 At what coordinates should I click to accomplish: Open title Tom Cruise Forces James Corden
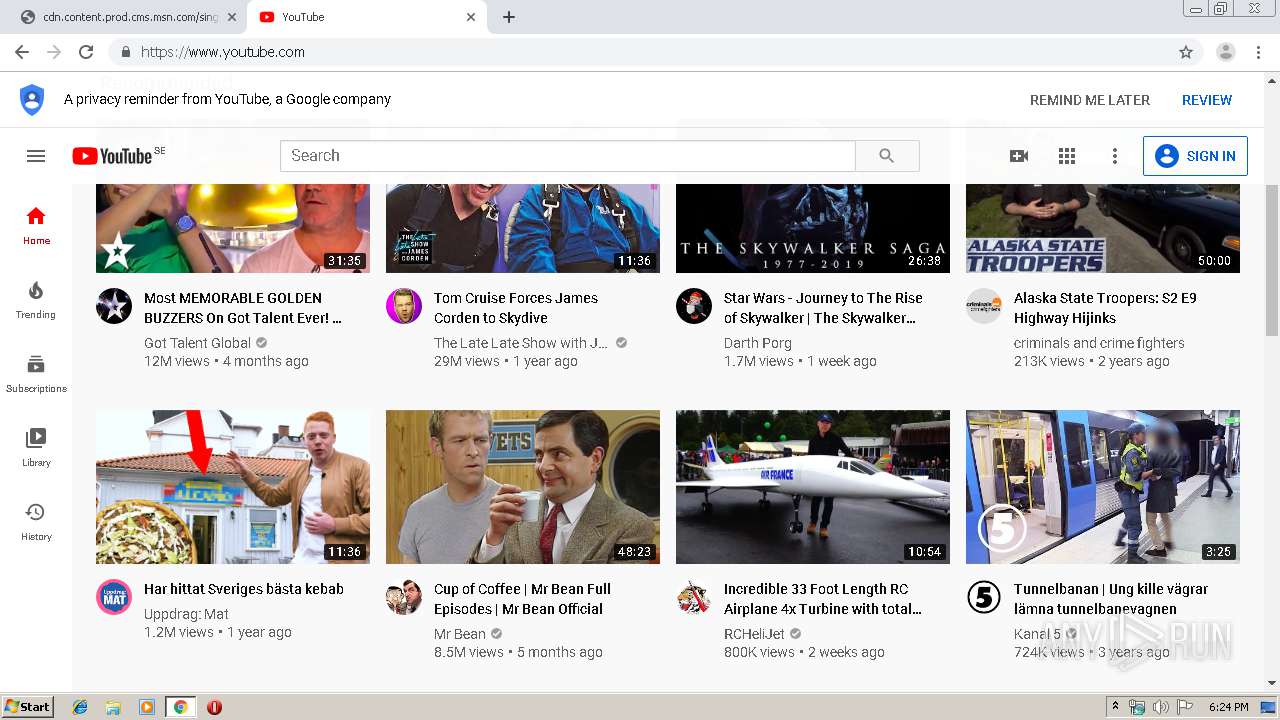click(x=516, y=308)
